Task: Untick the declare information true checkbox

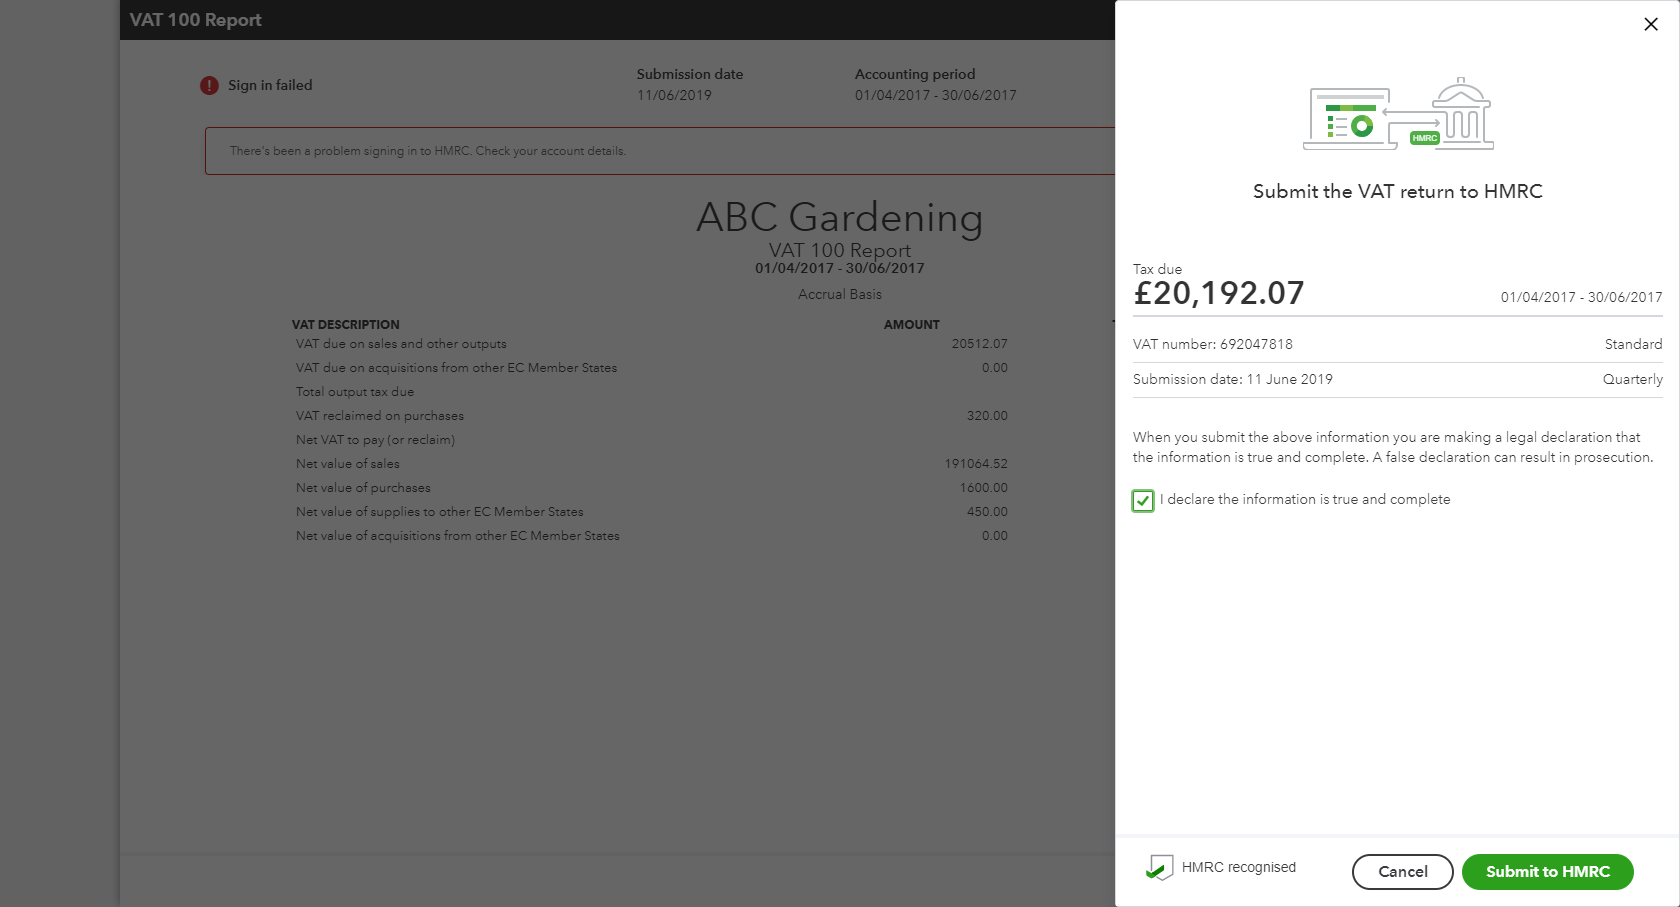Action: tap(1143, 500)
